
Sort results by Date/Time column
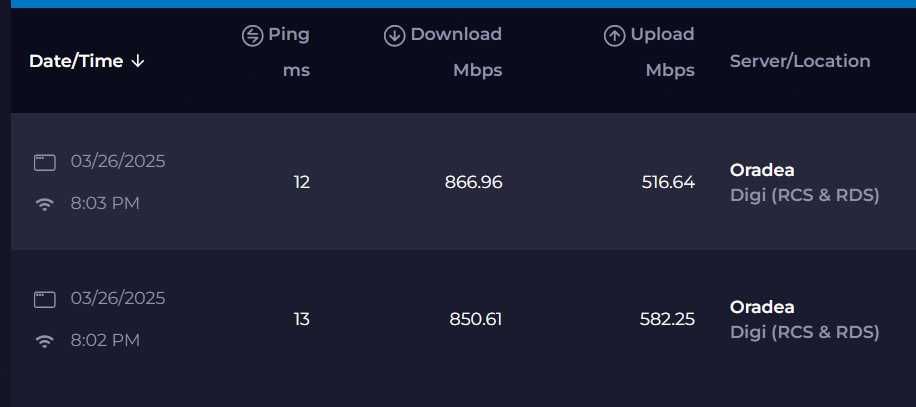coord(76,61)
